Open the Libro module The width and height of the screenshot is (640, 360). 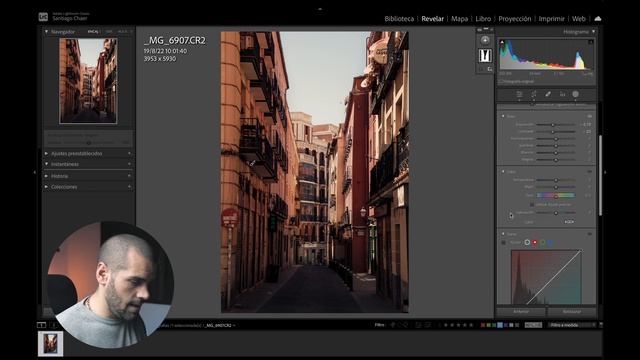point(483,19)
